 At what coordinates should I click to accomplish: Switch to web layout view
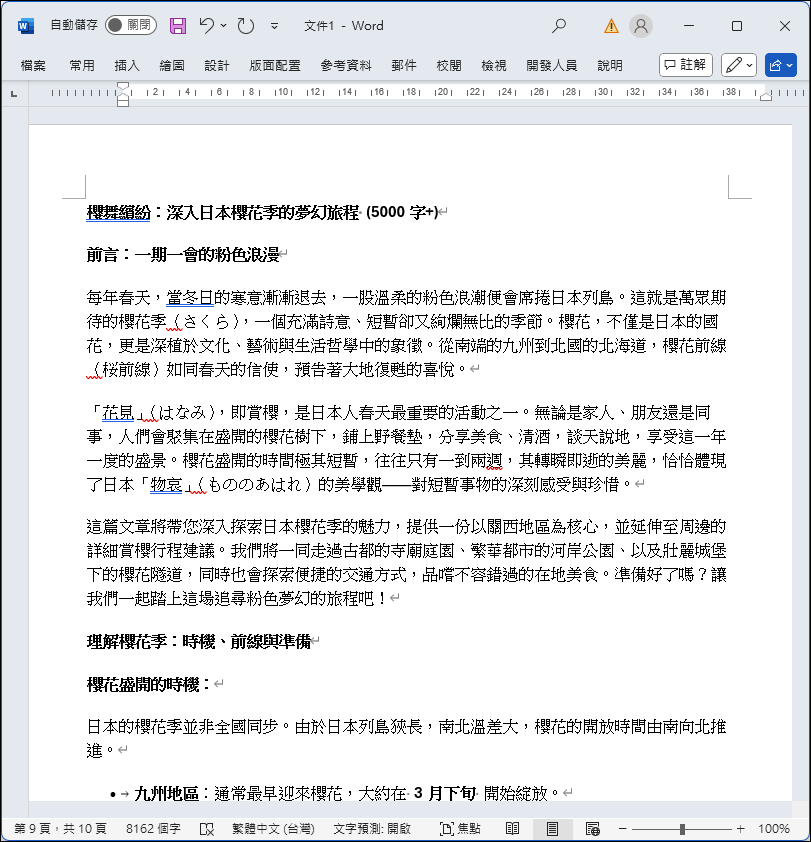coord(592,829)
